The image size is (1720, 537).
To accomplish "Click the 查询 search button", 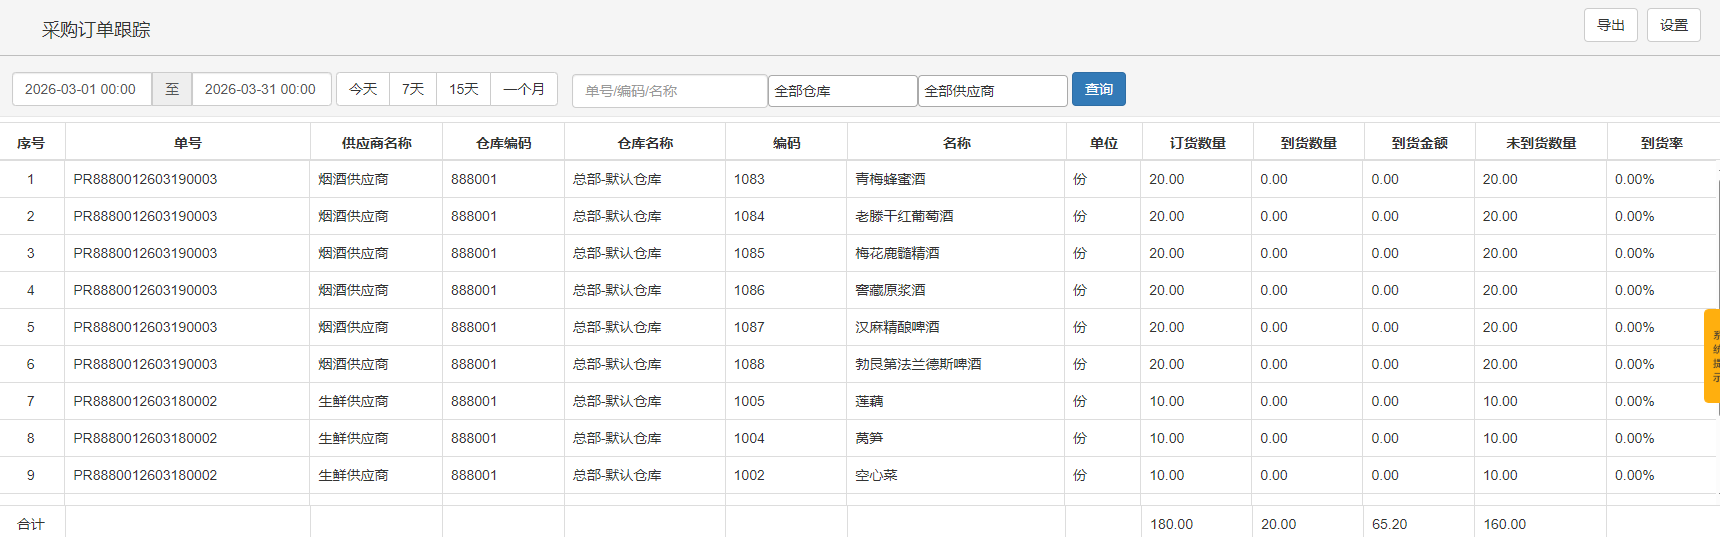I will [1098, 89].
